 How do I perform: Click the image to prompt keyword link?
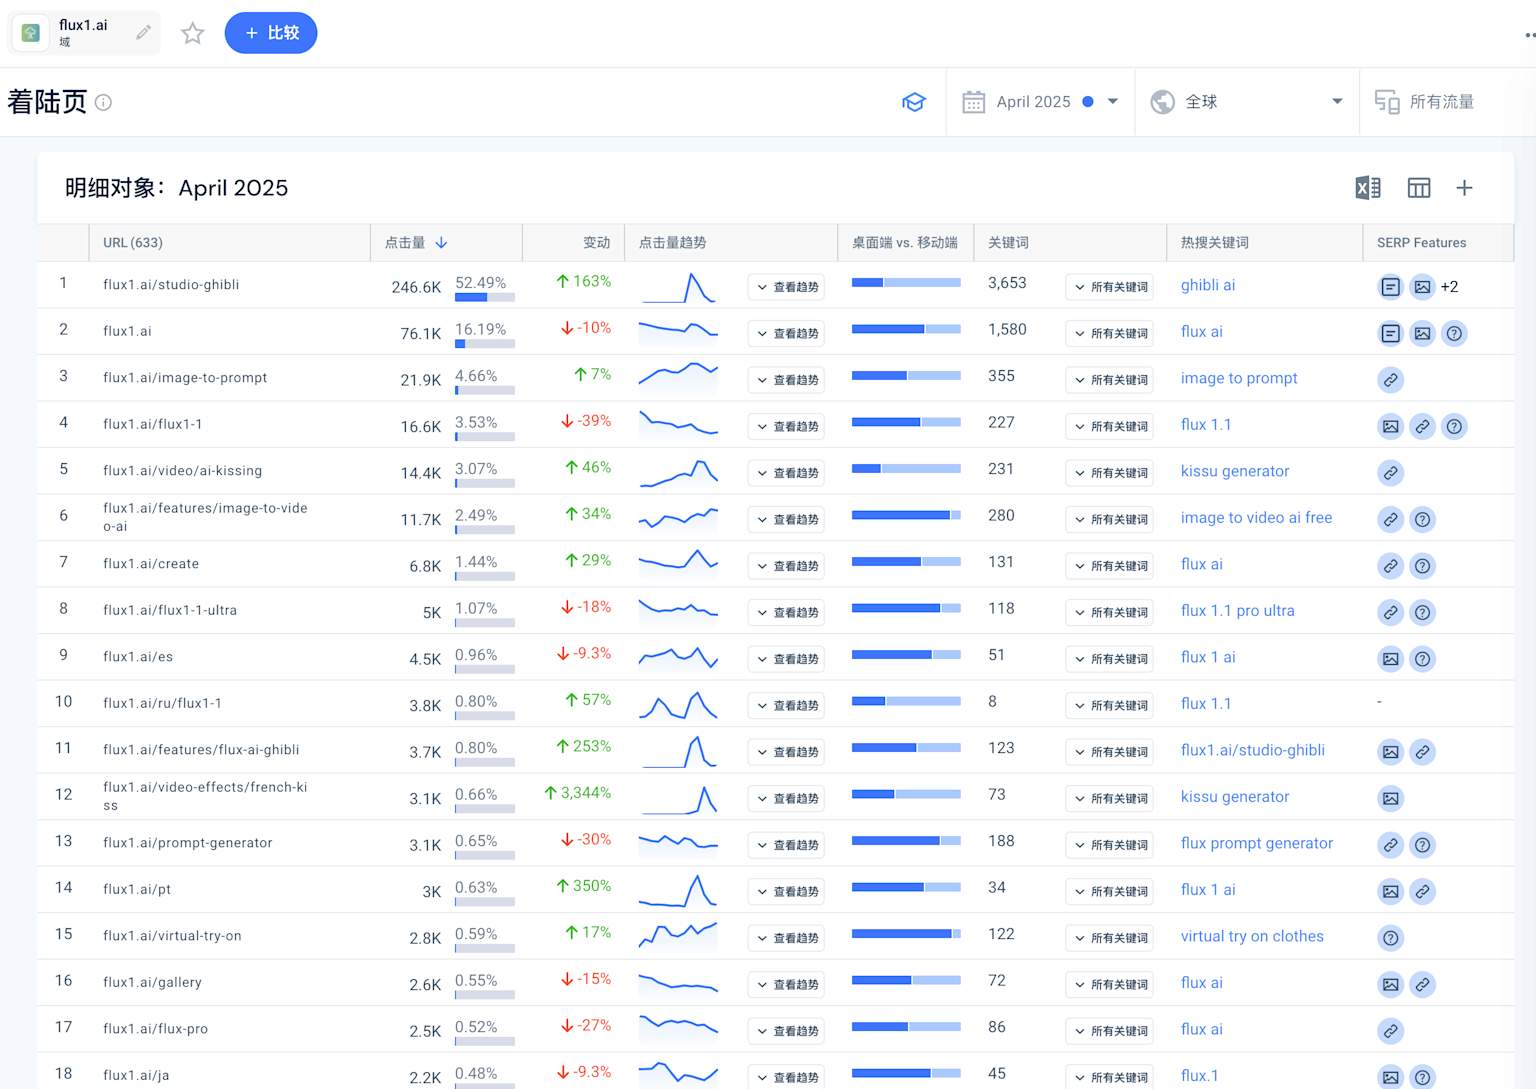click(x=1239, y=378)
